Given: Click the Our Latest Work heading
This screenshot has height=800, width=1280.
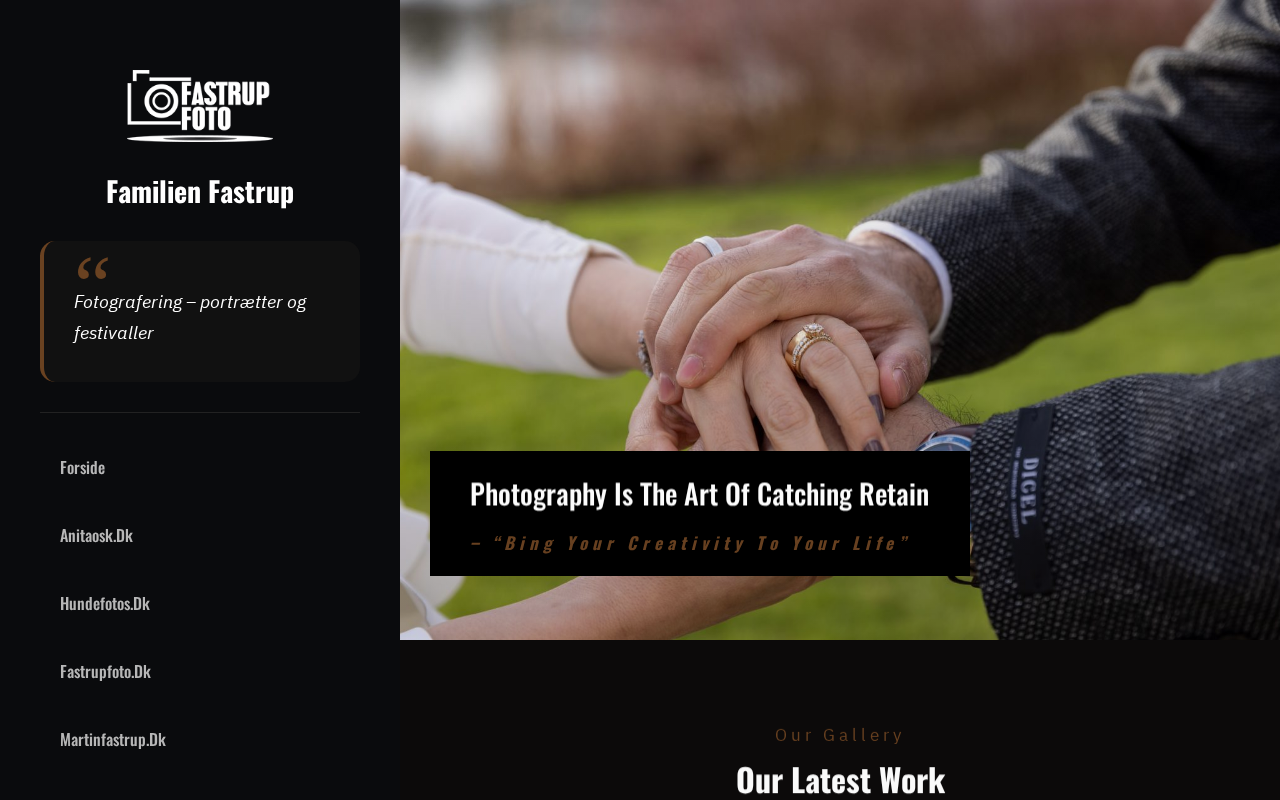Looking at the screenshot, I should point(840,779).
